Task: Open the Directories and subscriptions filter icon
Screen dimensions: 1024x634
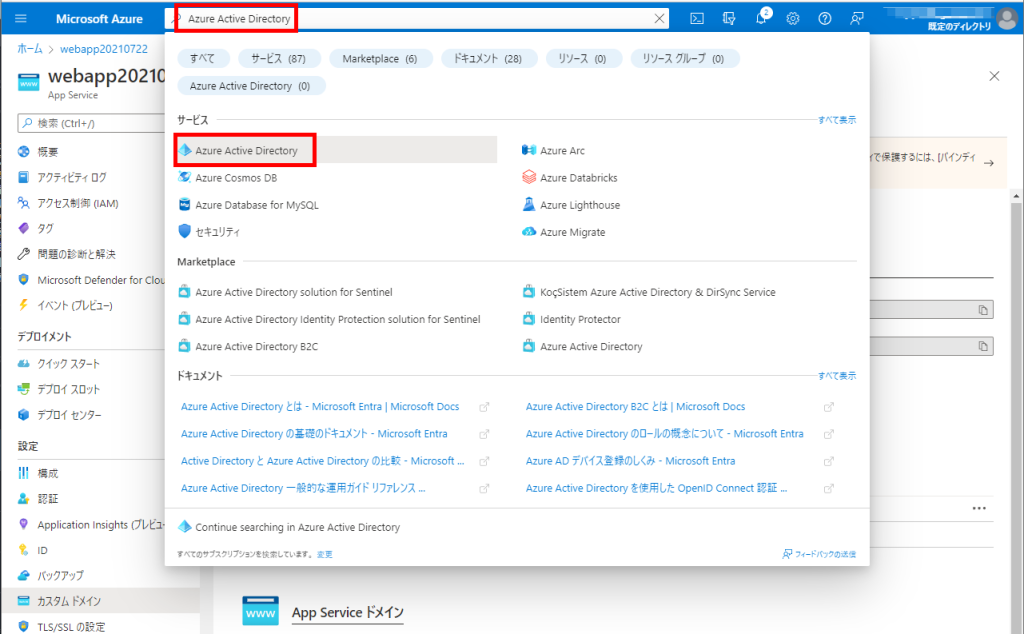Action: (x=729, y=18)
